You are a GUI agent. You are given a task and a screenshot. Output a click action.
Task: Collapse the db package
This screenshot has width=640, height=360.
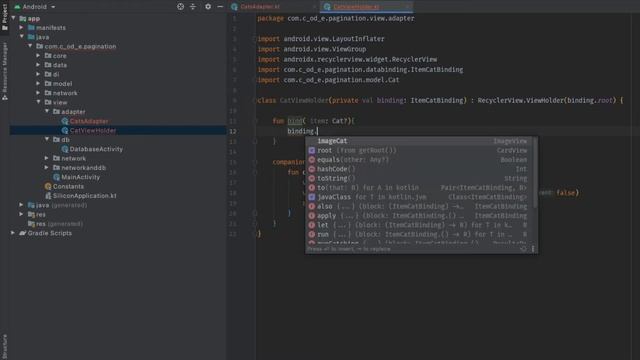47,140
